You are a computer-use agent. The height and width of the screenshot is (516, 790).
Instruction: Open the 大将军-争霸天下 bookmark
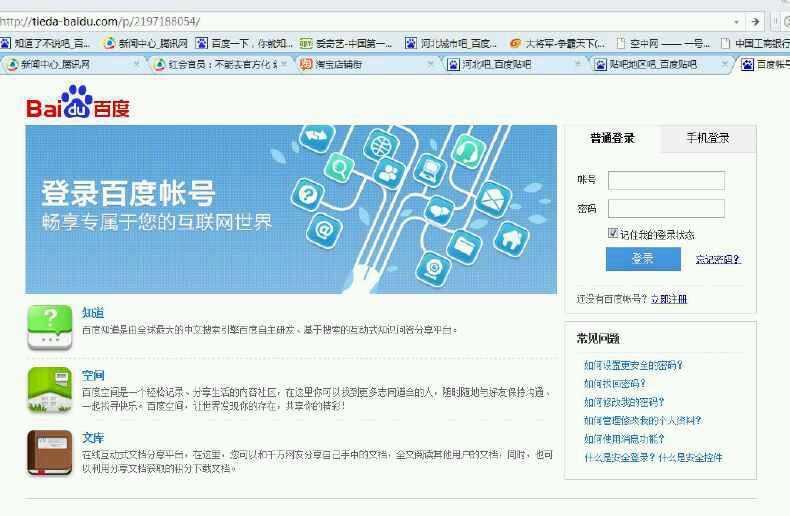pyautogui.click(x=558, y=43)
